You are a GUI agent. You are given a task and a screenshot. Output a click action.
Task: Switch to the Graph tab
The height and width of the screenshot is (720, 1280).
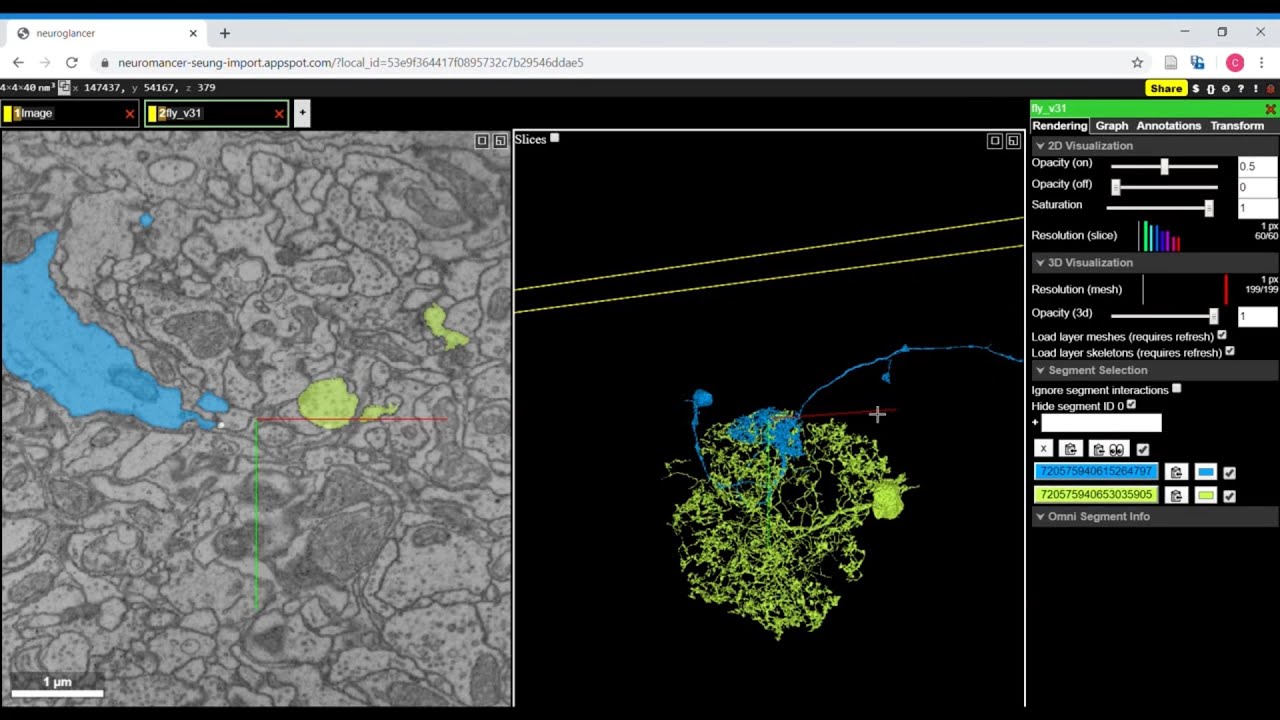[1111, 126]
